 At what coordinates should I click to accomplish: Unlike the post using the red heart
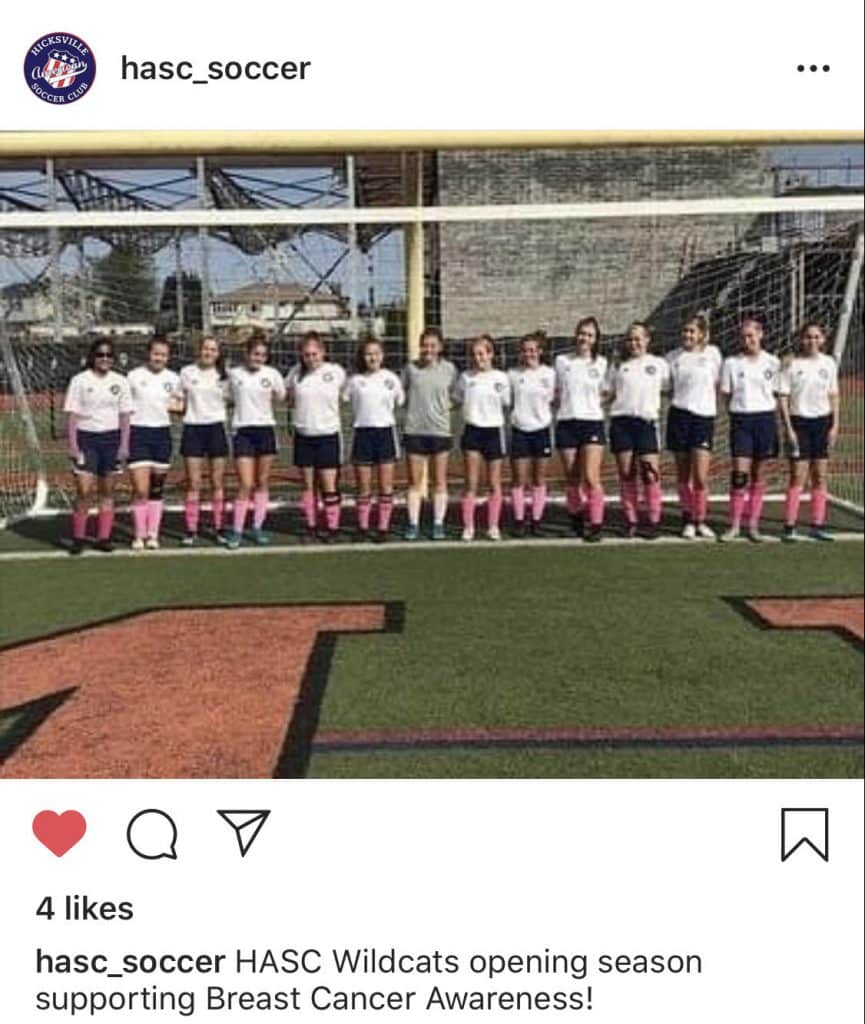pyautogui.click(x=59, y=833)
